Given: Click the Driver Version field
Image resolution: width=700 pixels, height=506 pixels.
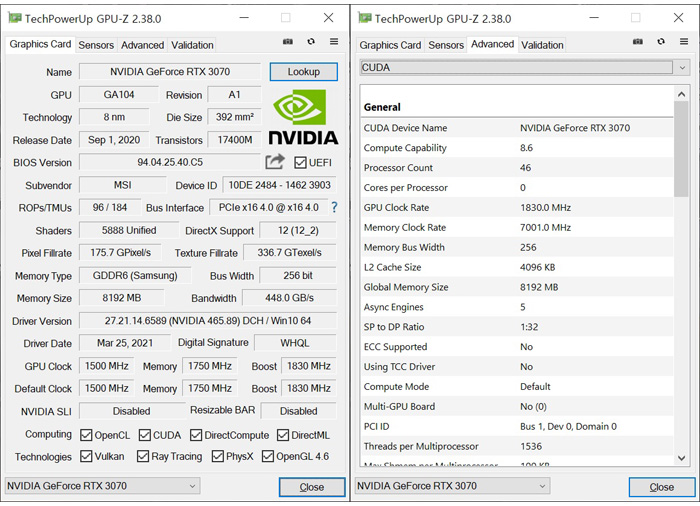Looking at the screenshot, I should tap(208, 321).
